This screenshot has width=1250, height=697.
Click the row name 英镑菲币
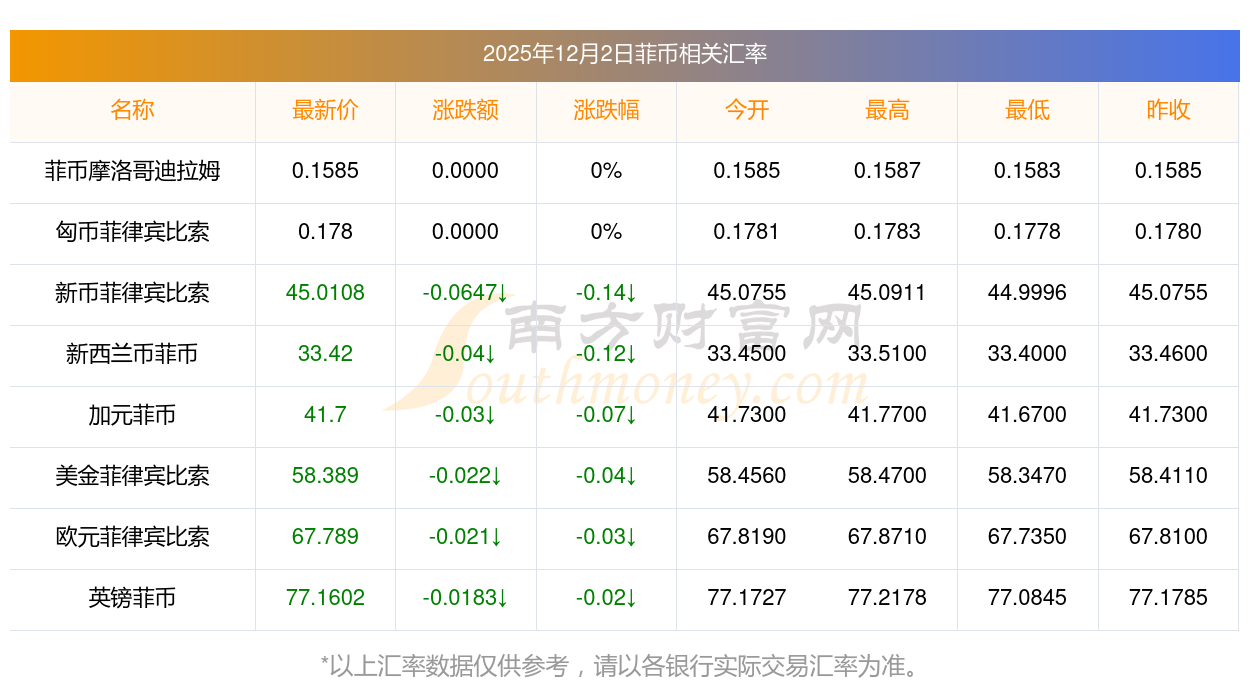(132, 598)
